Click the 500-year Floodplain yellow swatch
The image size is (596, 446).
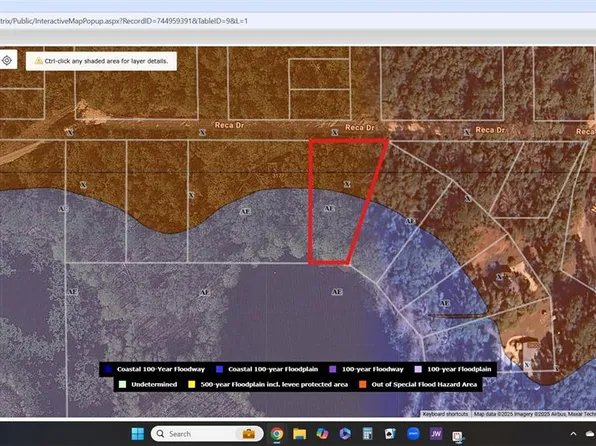coord(192,384)
